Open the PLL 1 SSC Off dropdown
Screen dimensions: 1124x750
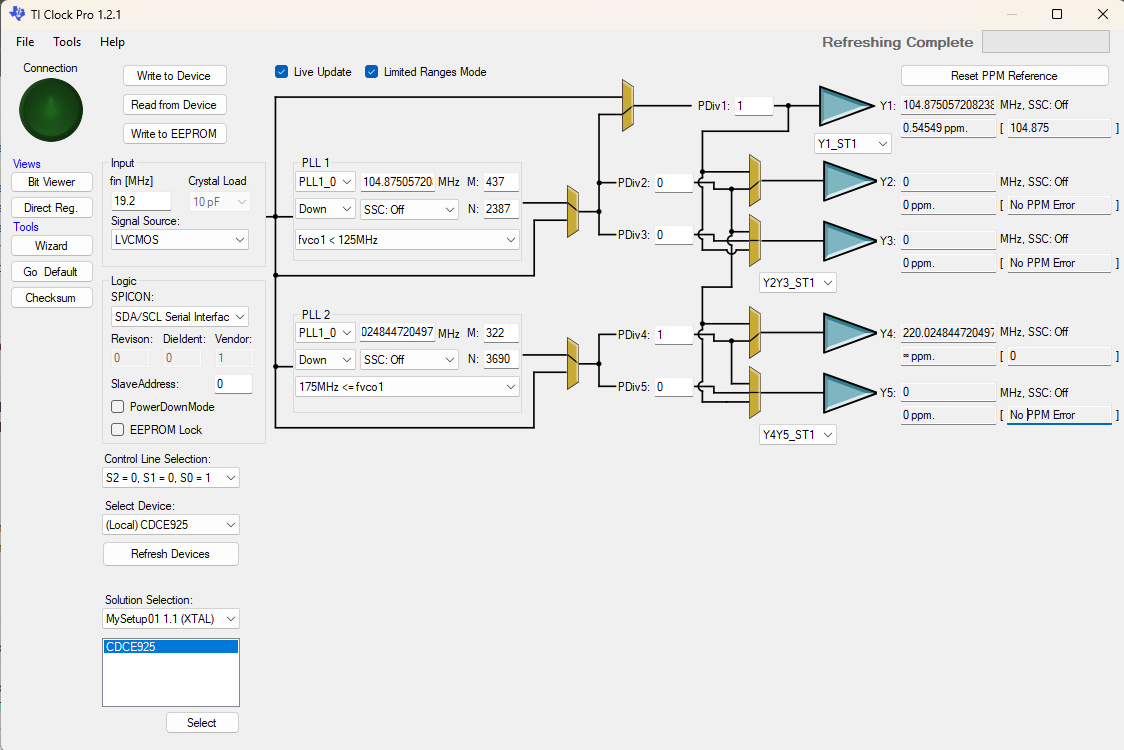409,209
